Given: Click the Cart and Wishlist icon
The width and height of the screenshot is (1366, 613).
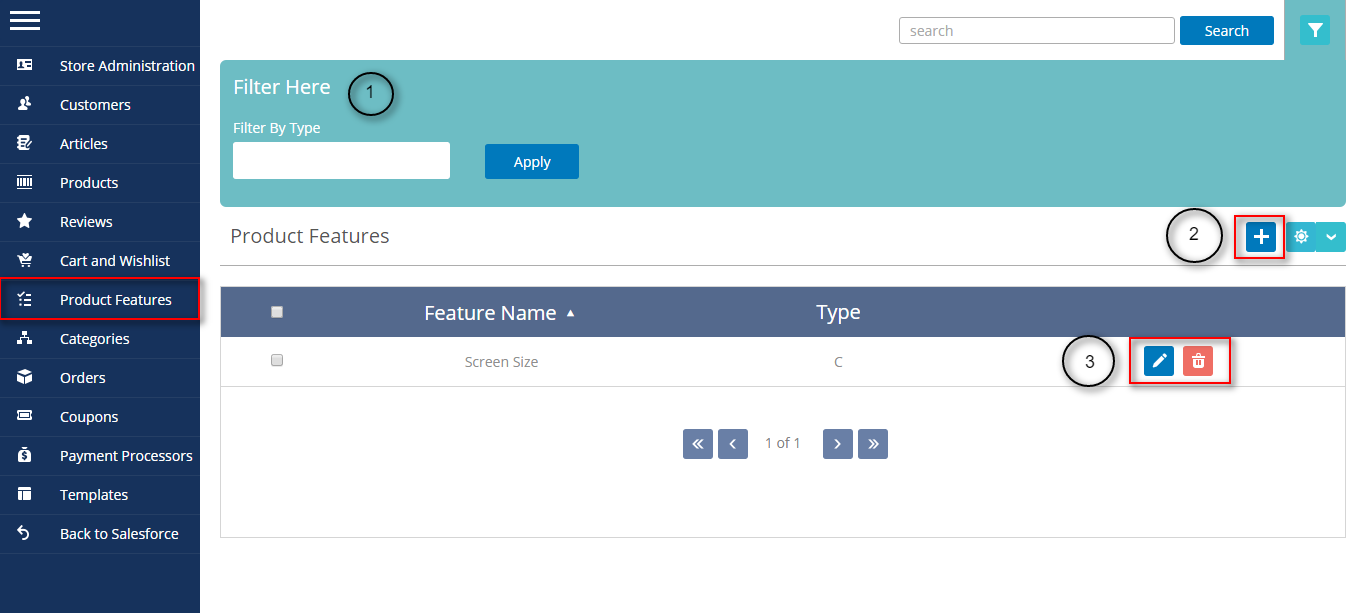Looking at the screenshot, I should tap(25, 260).
